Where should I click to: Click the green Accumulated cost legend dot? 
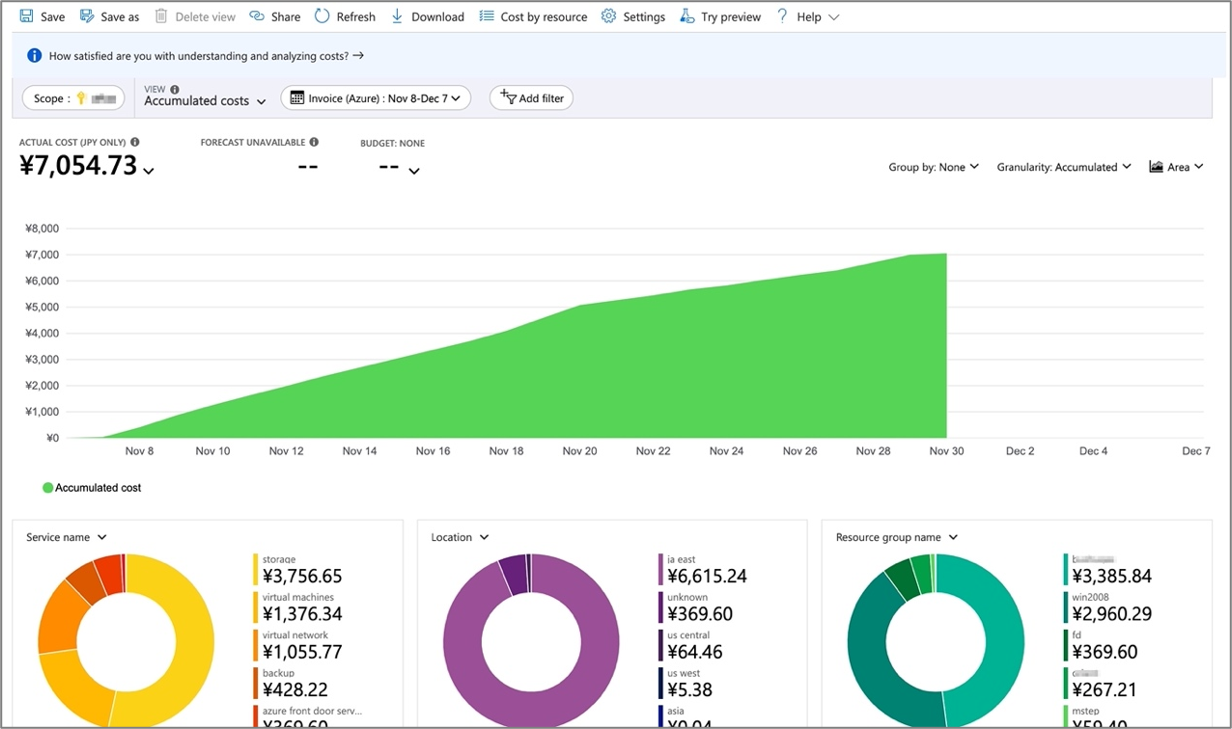(48, 488)
